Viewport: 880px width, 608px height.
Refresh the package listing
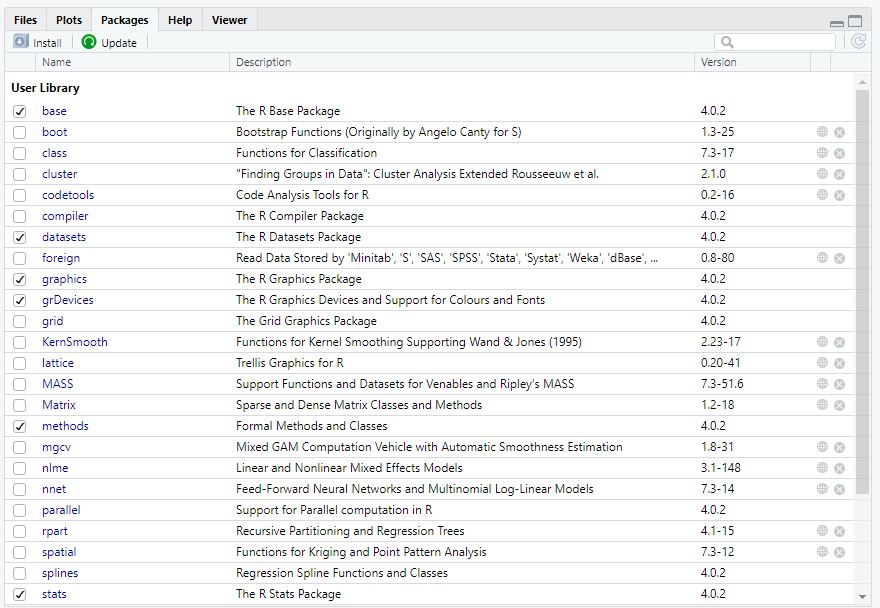click(x=858, y=42)
